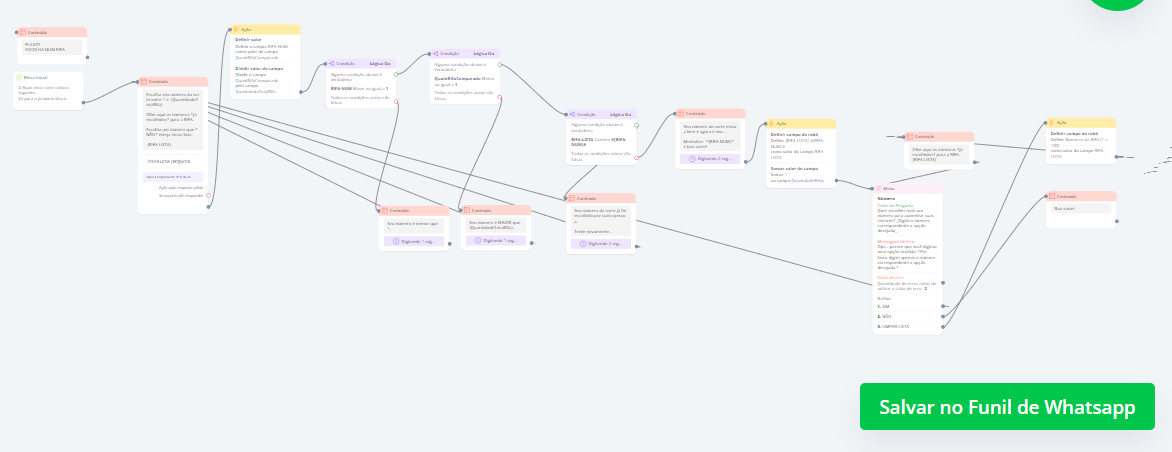Screen dimensions: 1172x452
Task: Click the 'Somar valor do campo' action
Action: pyautogui.click(x=794, y=169)
